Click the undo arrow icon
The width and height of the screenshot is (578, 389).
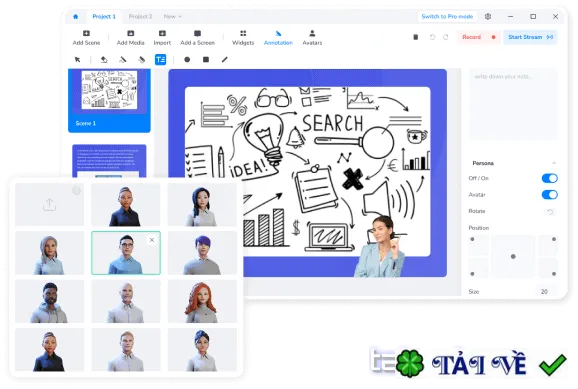point(432,37)
